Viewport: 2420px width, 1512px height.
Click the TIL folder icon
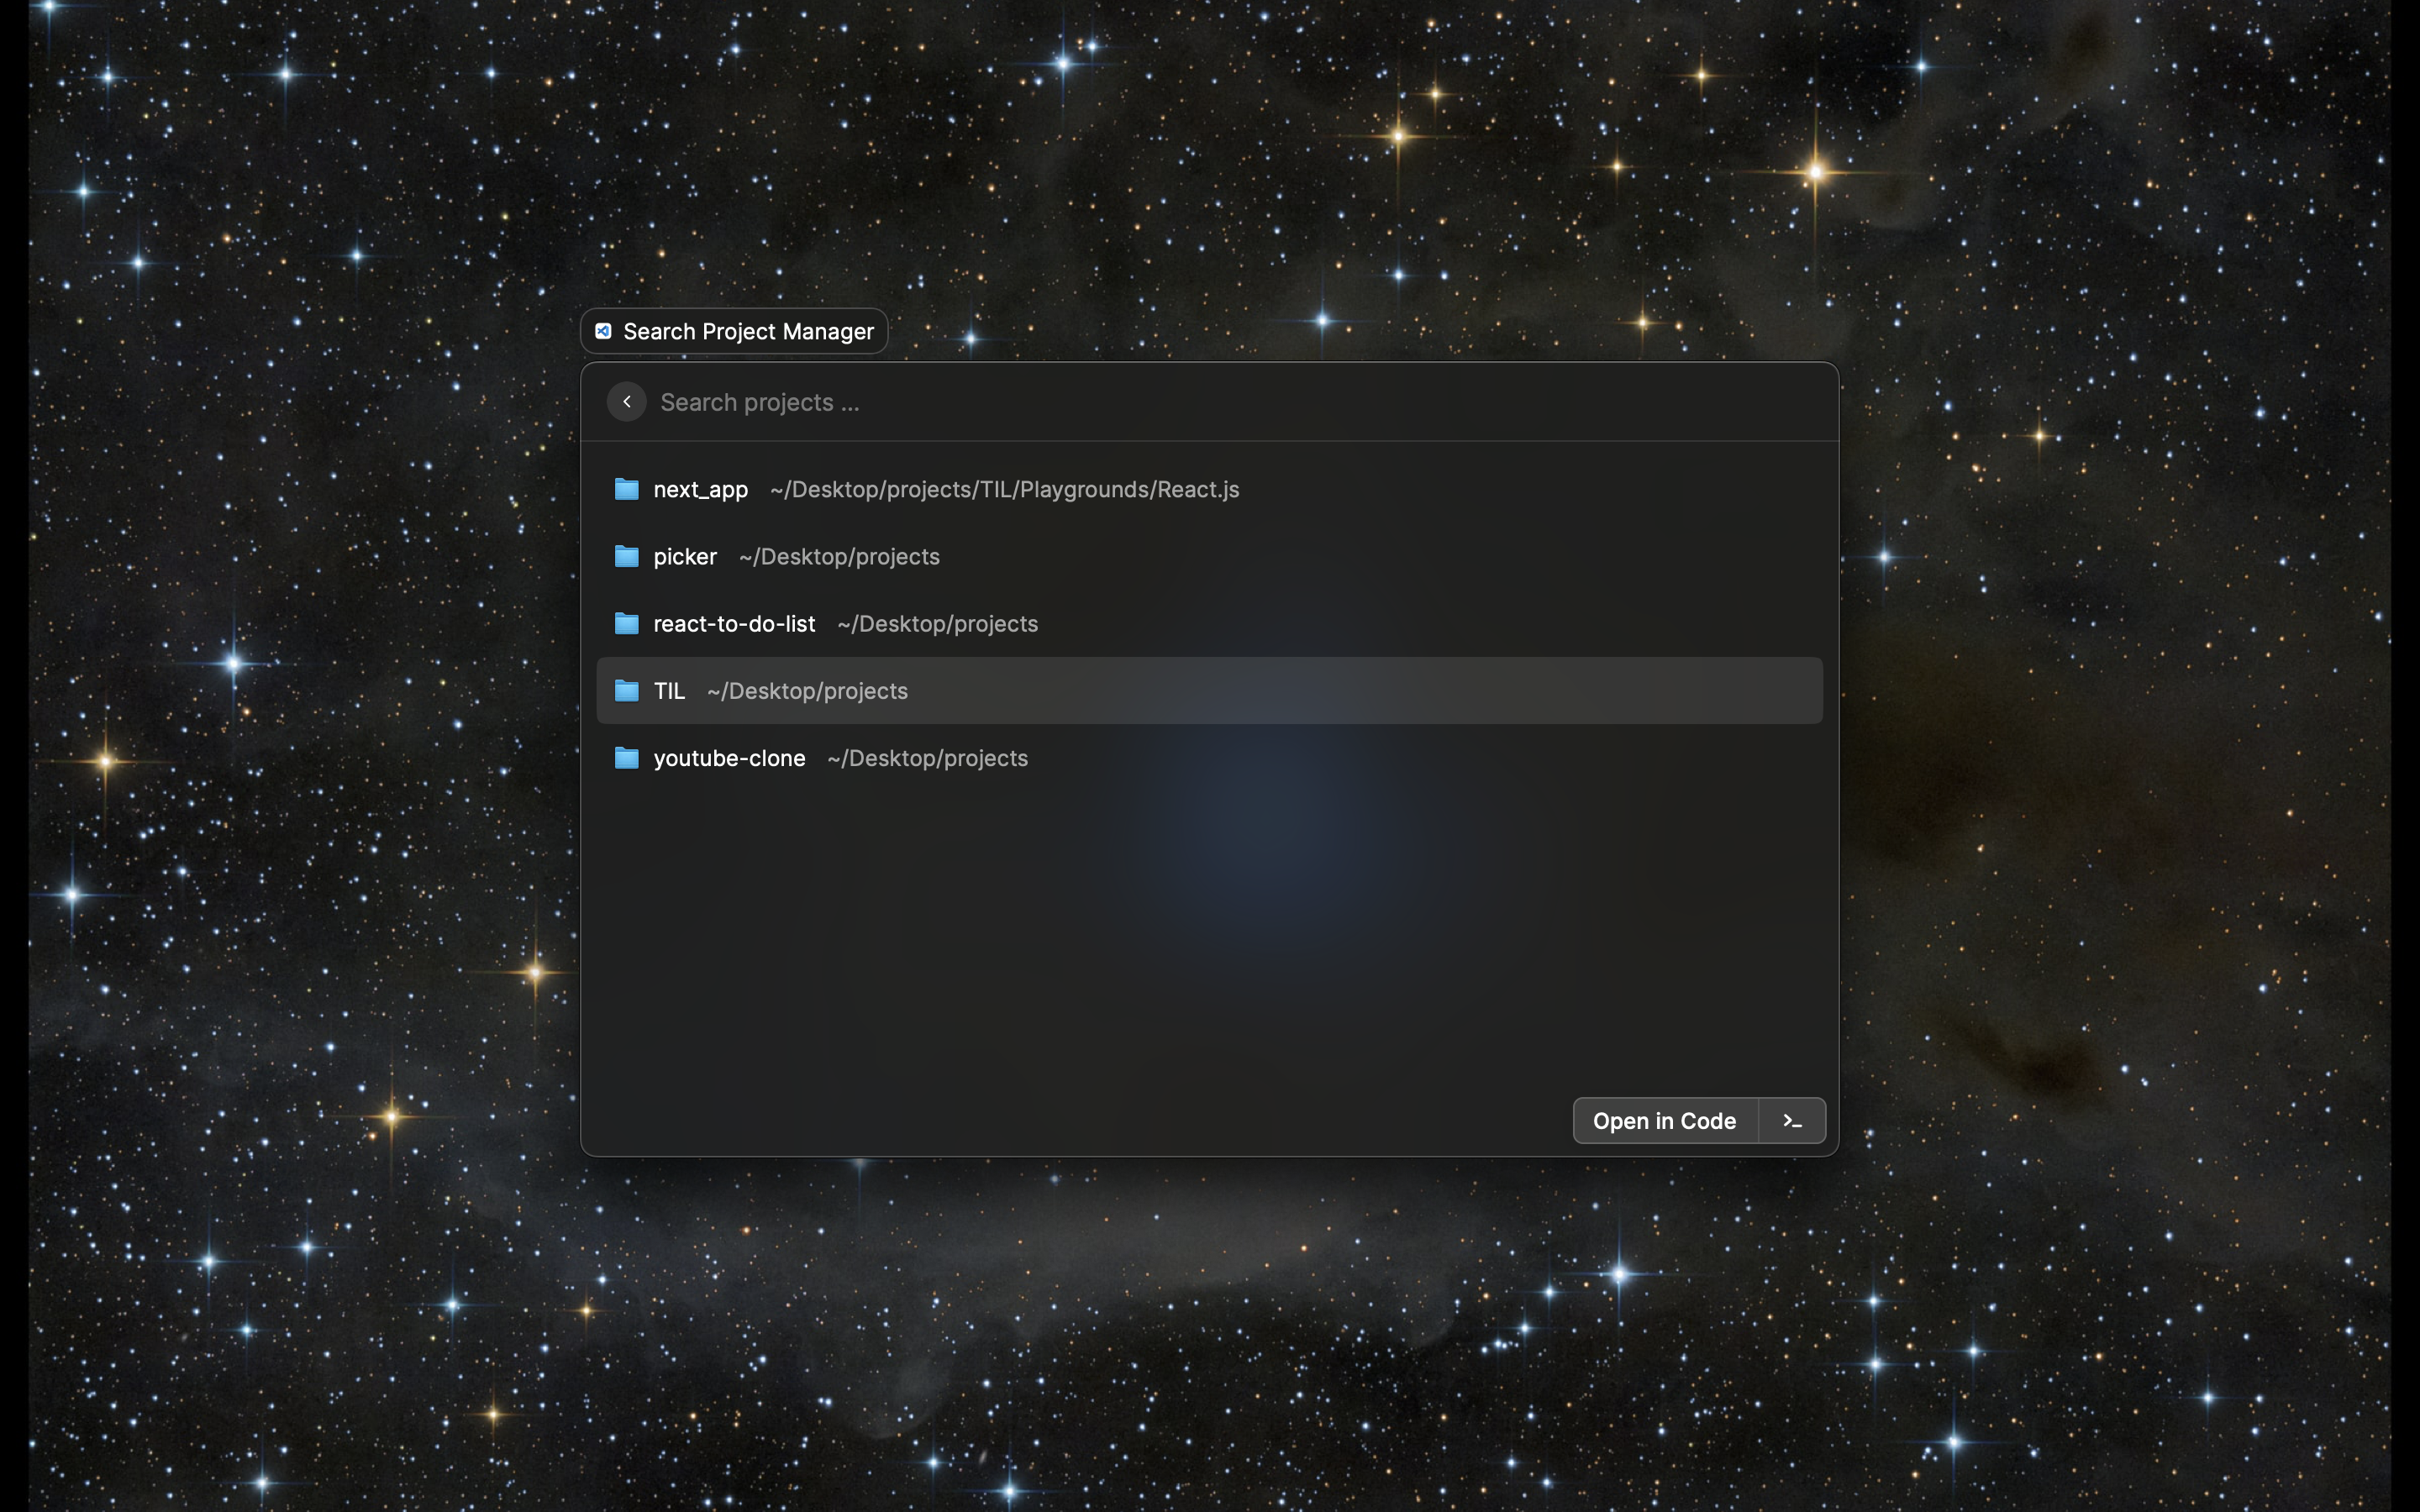[626, 691]
